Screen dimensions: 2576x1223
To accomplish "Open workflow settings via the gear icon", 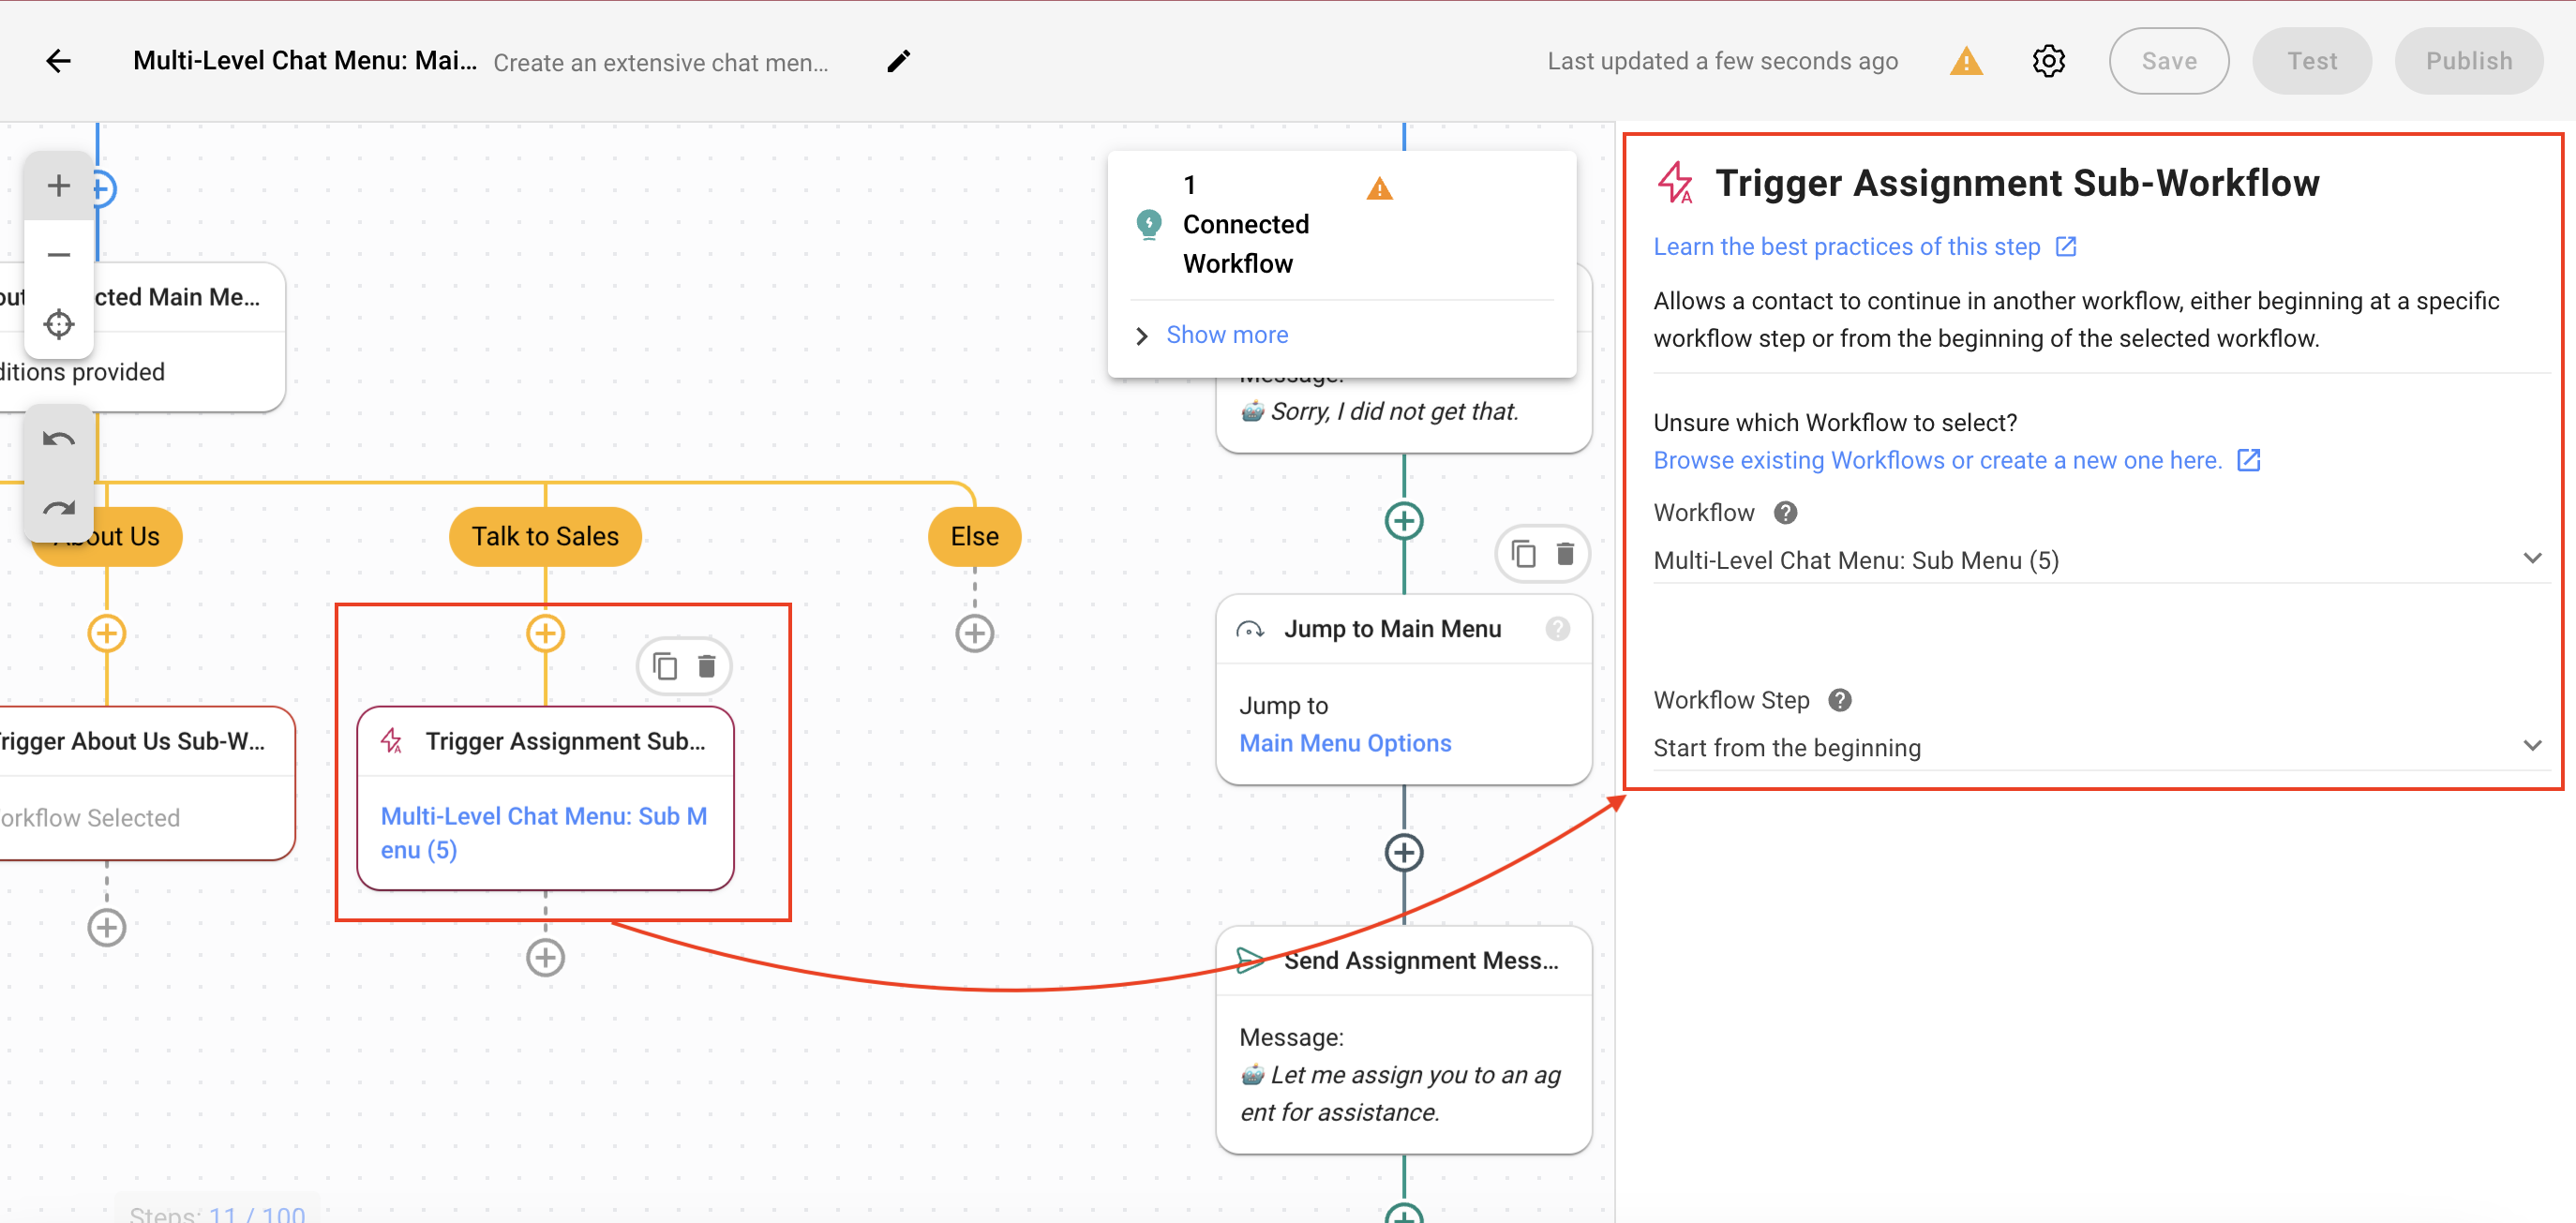I will pos(2048,60).
